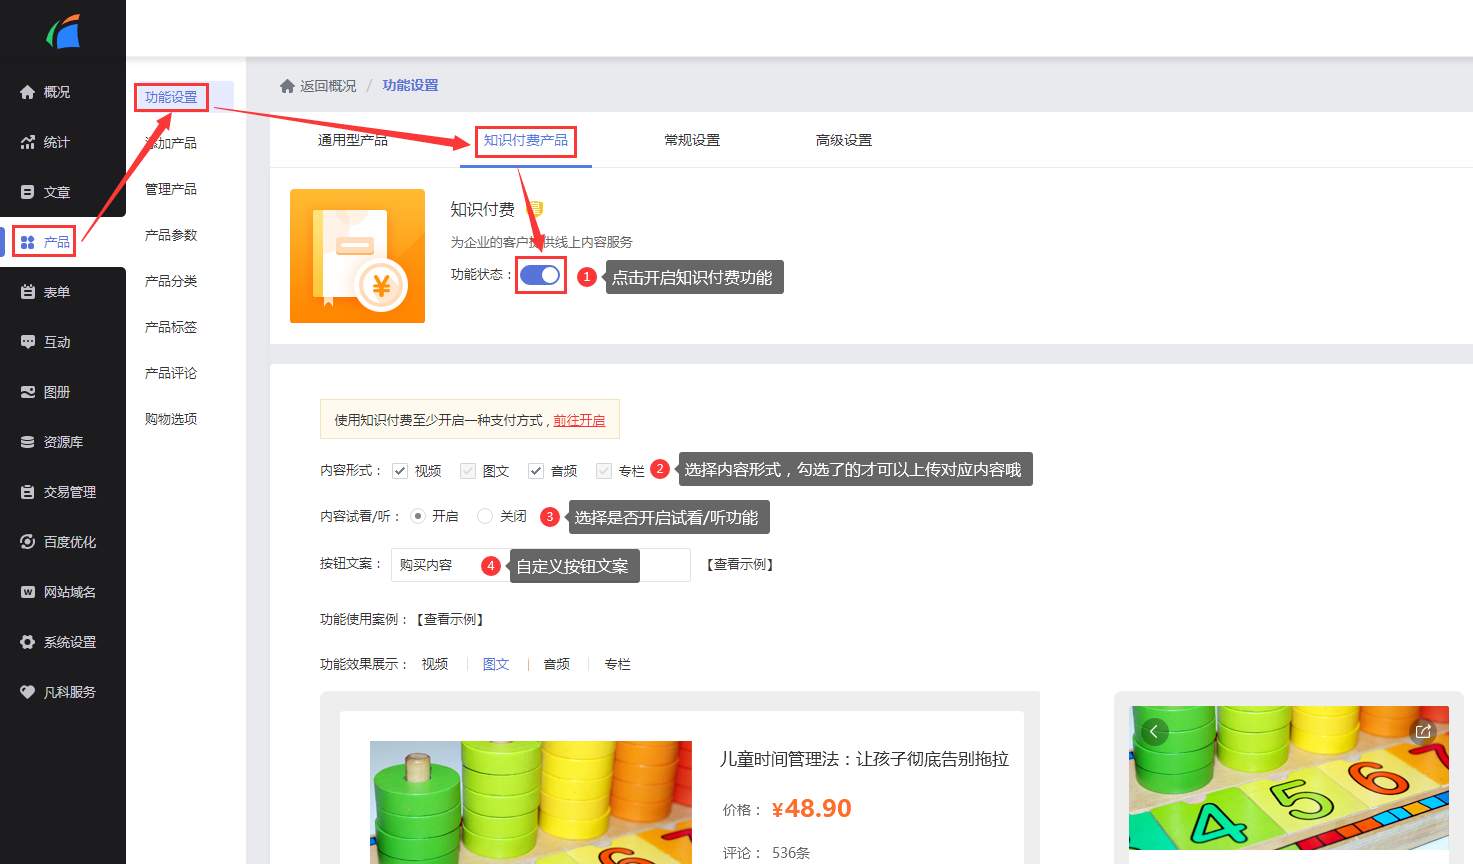Click 查看示例 beside 按钮文案 field

click(740, 565)
